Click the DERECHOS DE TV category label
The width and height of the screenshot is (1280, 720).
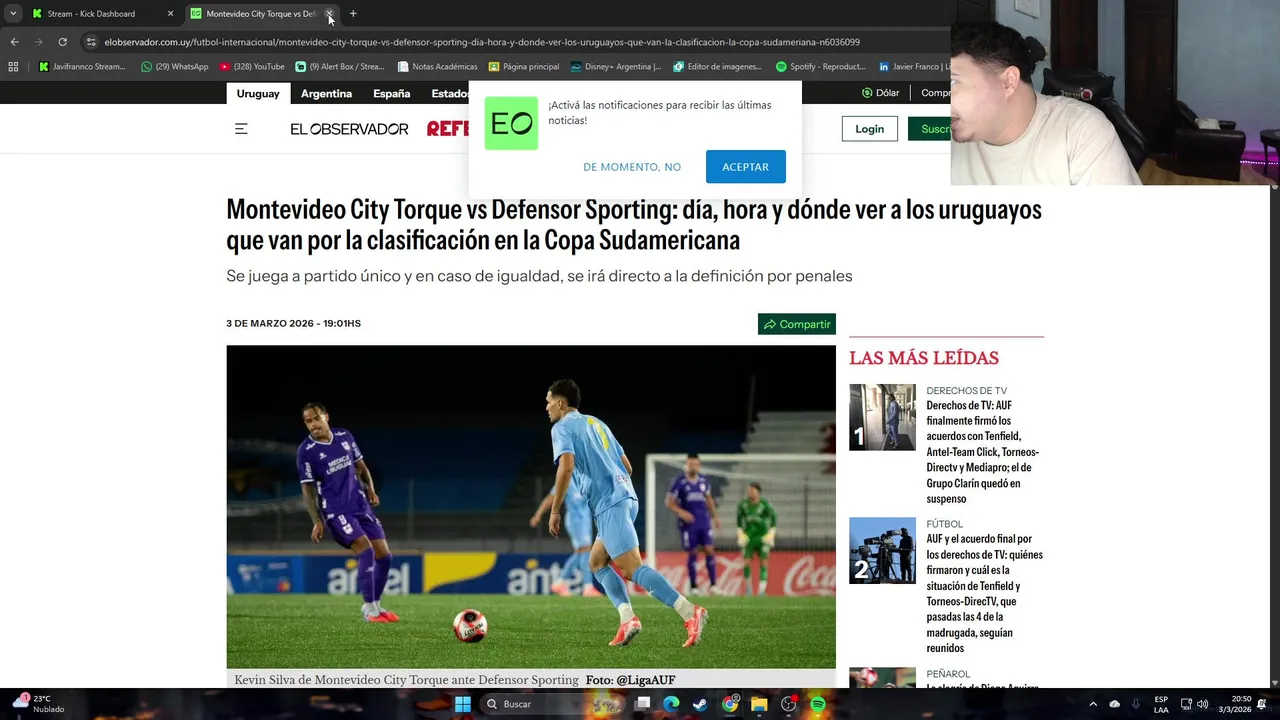966,391
